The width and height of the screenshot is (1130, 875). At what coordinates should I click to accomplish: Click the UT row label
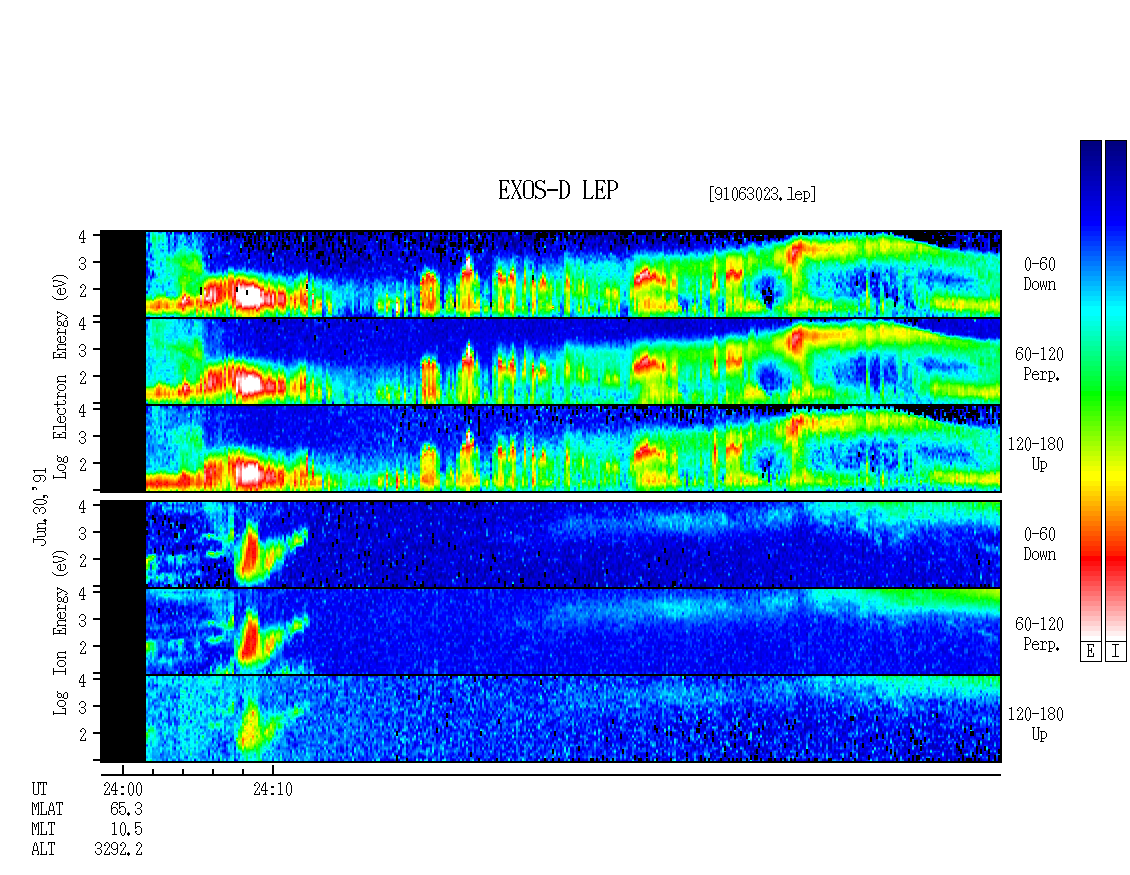(x=39, y=789)
